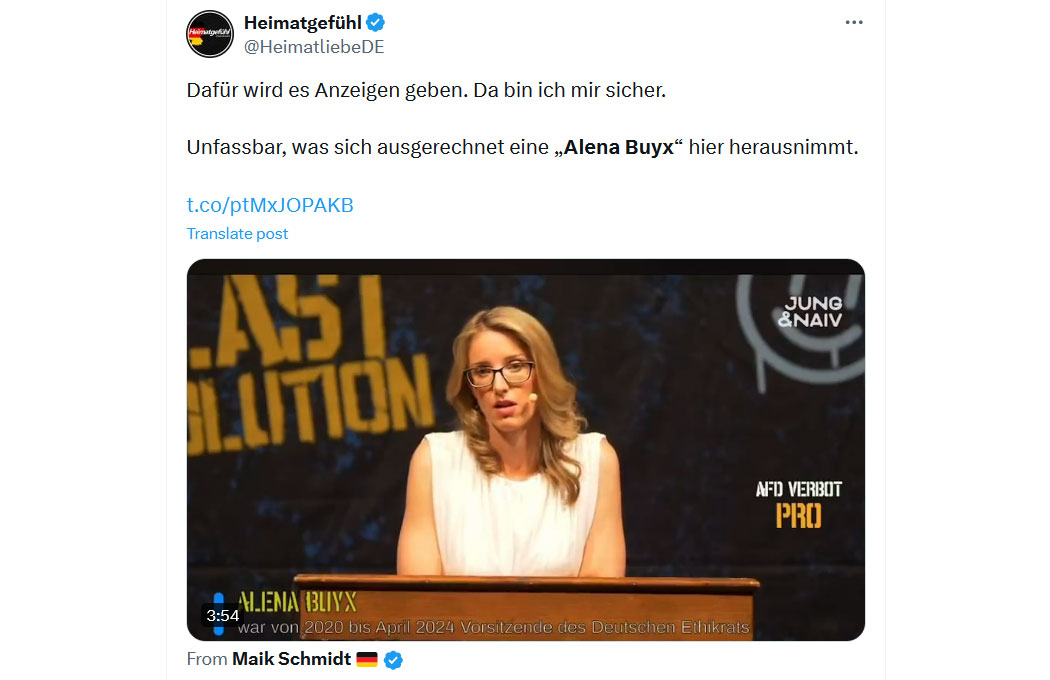1050x680 pixels.
Task: Open the three-dot more options menu
Action: pyautogui.click(x=854, y=22)
